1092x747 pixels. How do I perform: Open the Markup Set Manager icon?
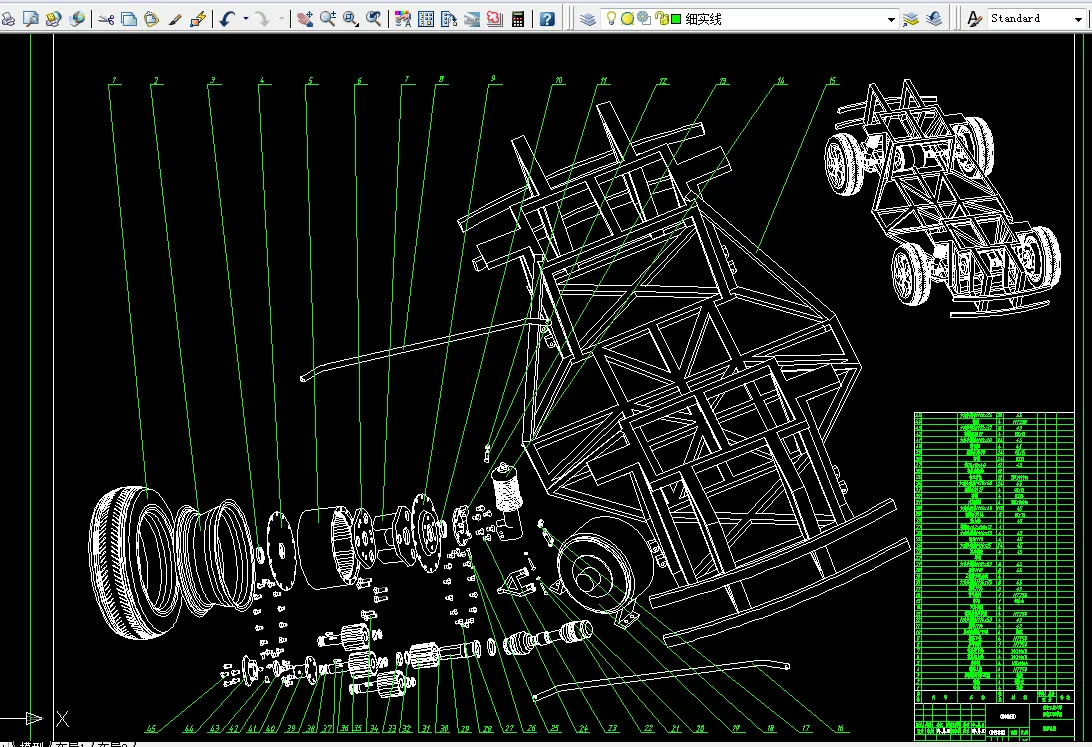pyautogui.click(x=494, y=19)
